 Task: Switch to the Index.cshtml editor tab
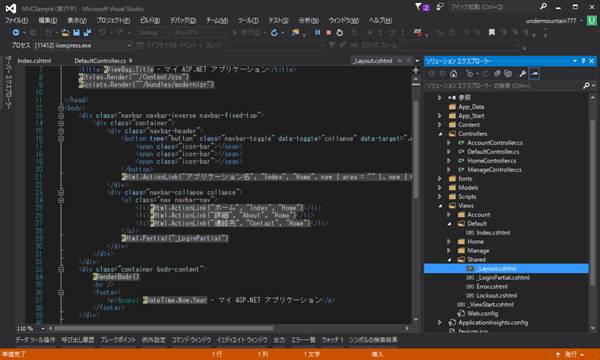point(34,61)
